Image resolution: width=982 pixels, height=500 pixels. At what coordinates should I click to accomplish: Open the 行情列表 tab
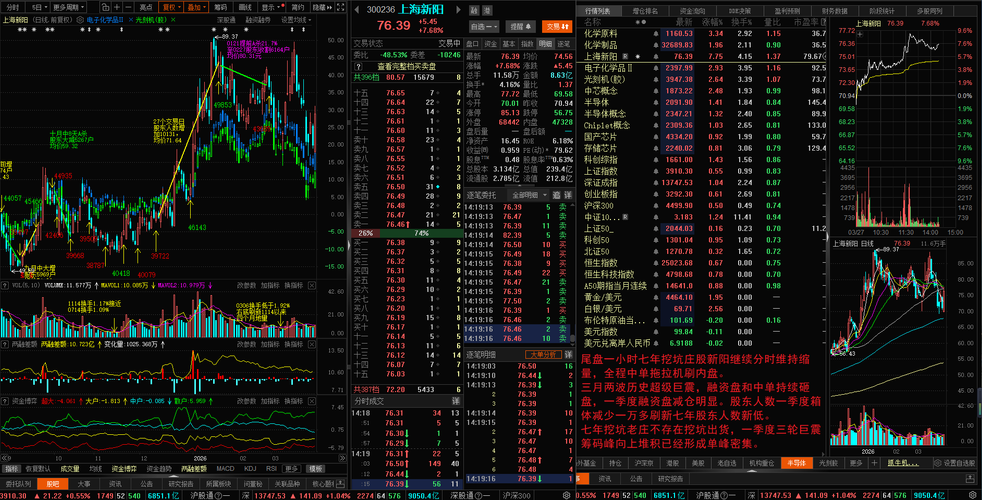(x=598, y=11)
